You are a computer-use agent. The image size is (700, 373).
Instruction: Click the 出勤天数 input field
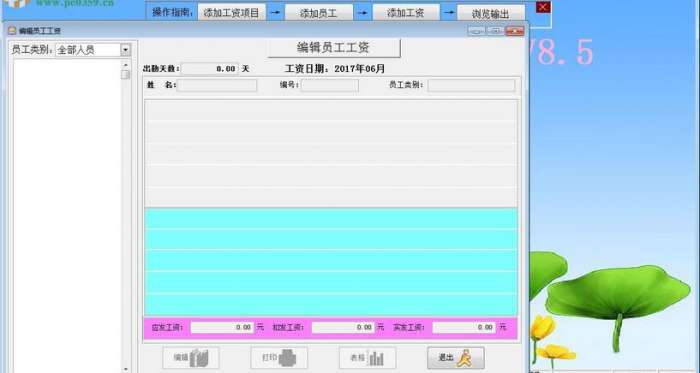coord(210,69)
